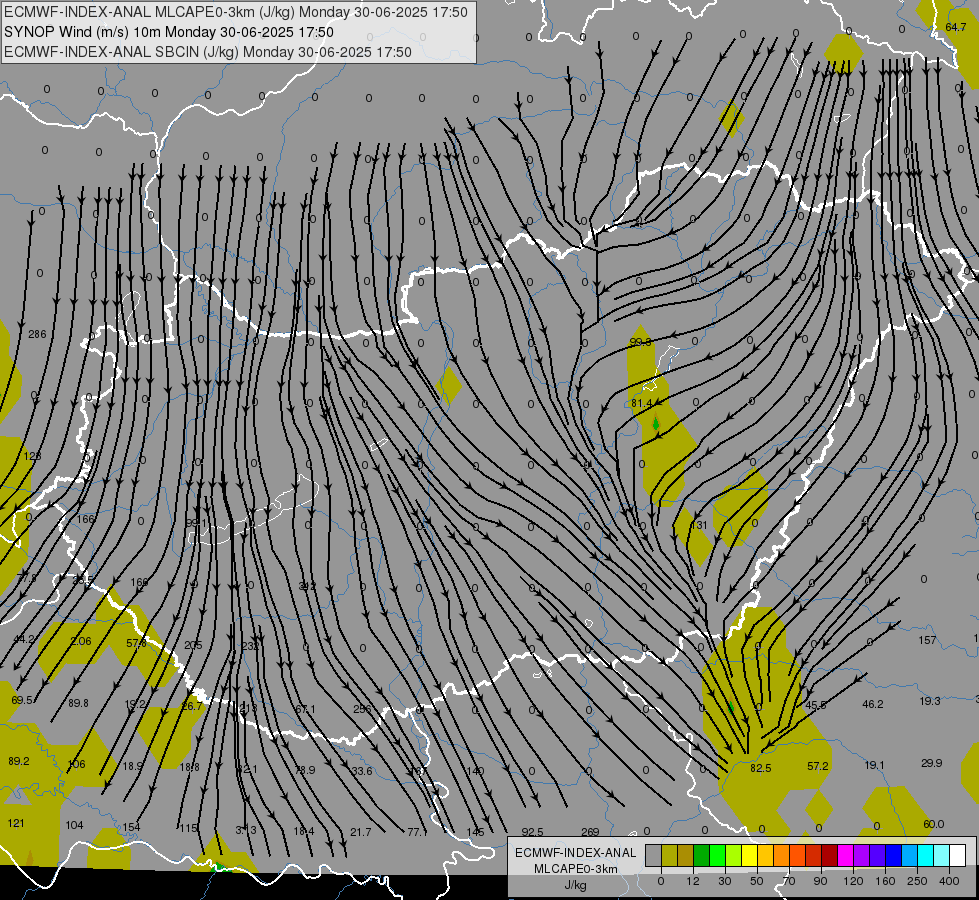
Task: Click the 269 value at the bottom
Action: pos(590,832)
